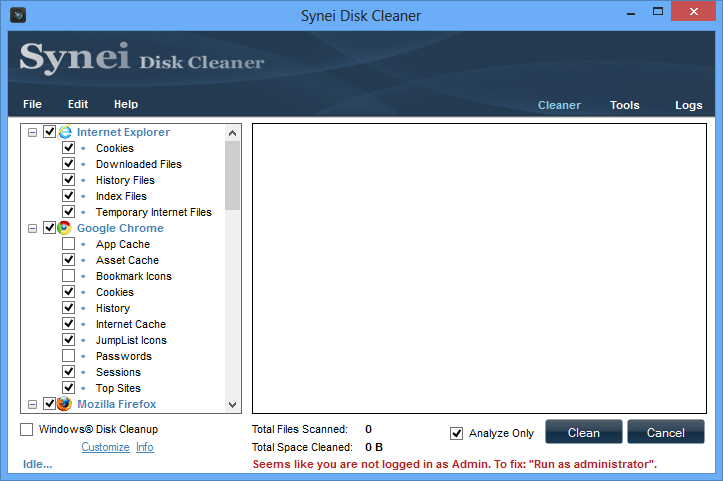Uncheck History Files checkbox

[68, 180]
